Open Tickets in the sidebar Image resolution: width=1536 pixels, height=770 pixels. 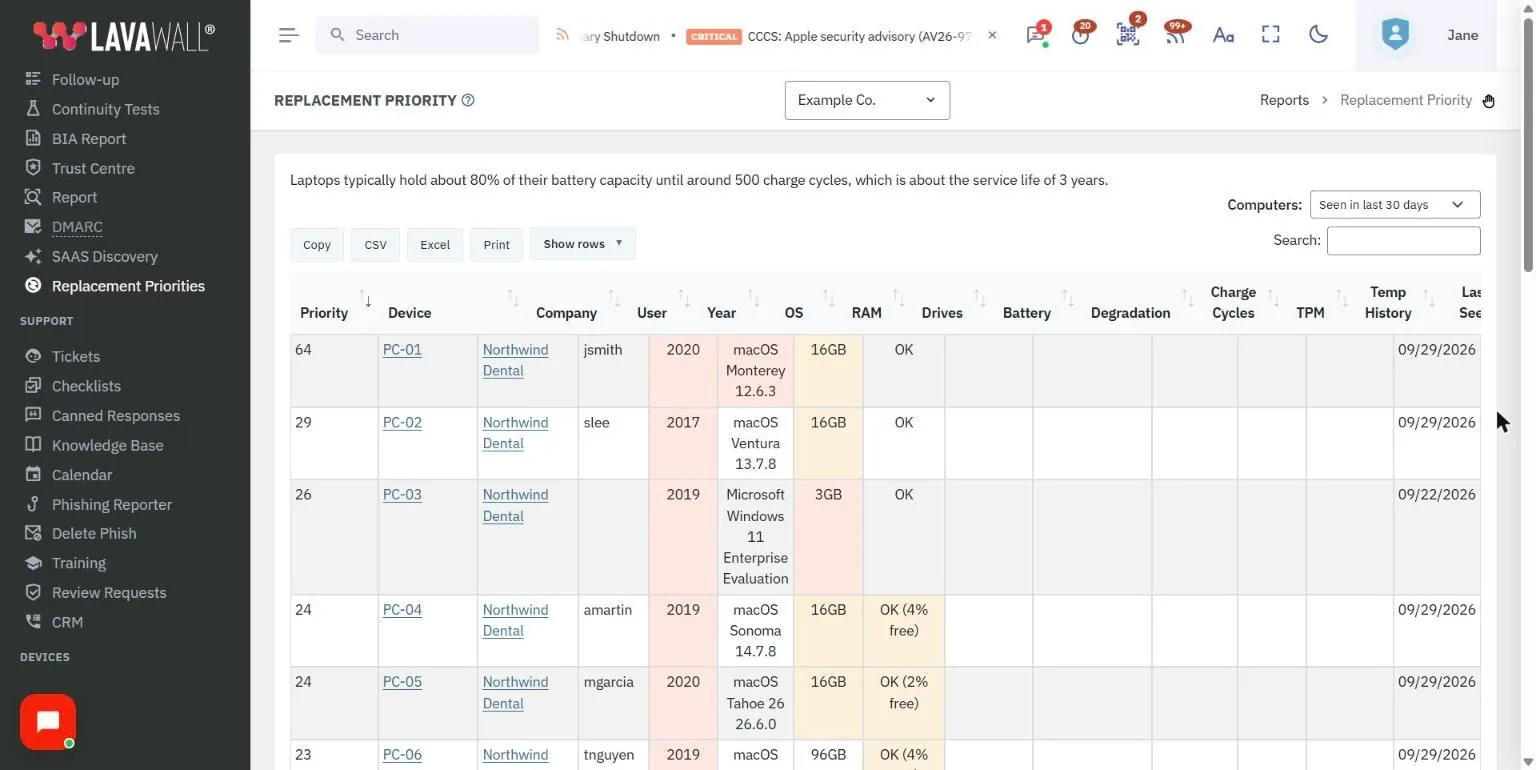tap(76, 356)
